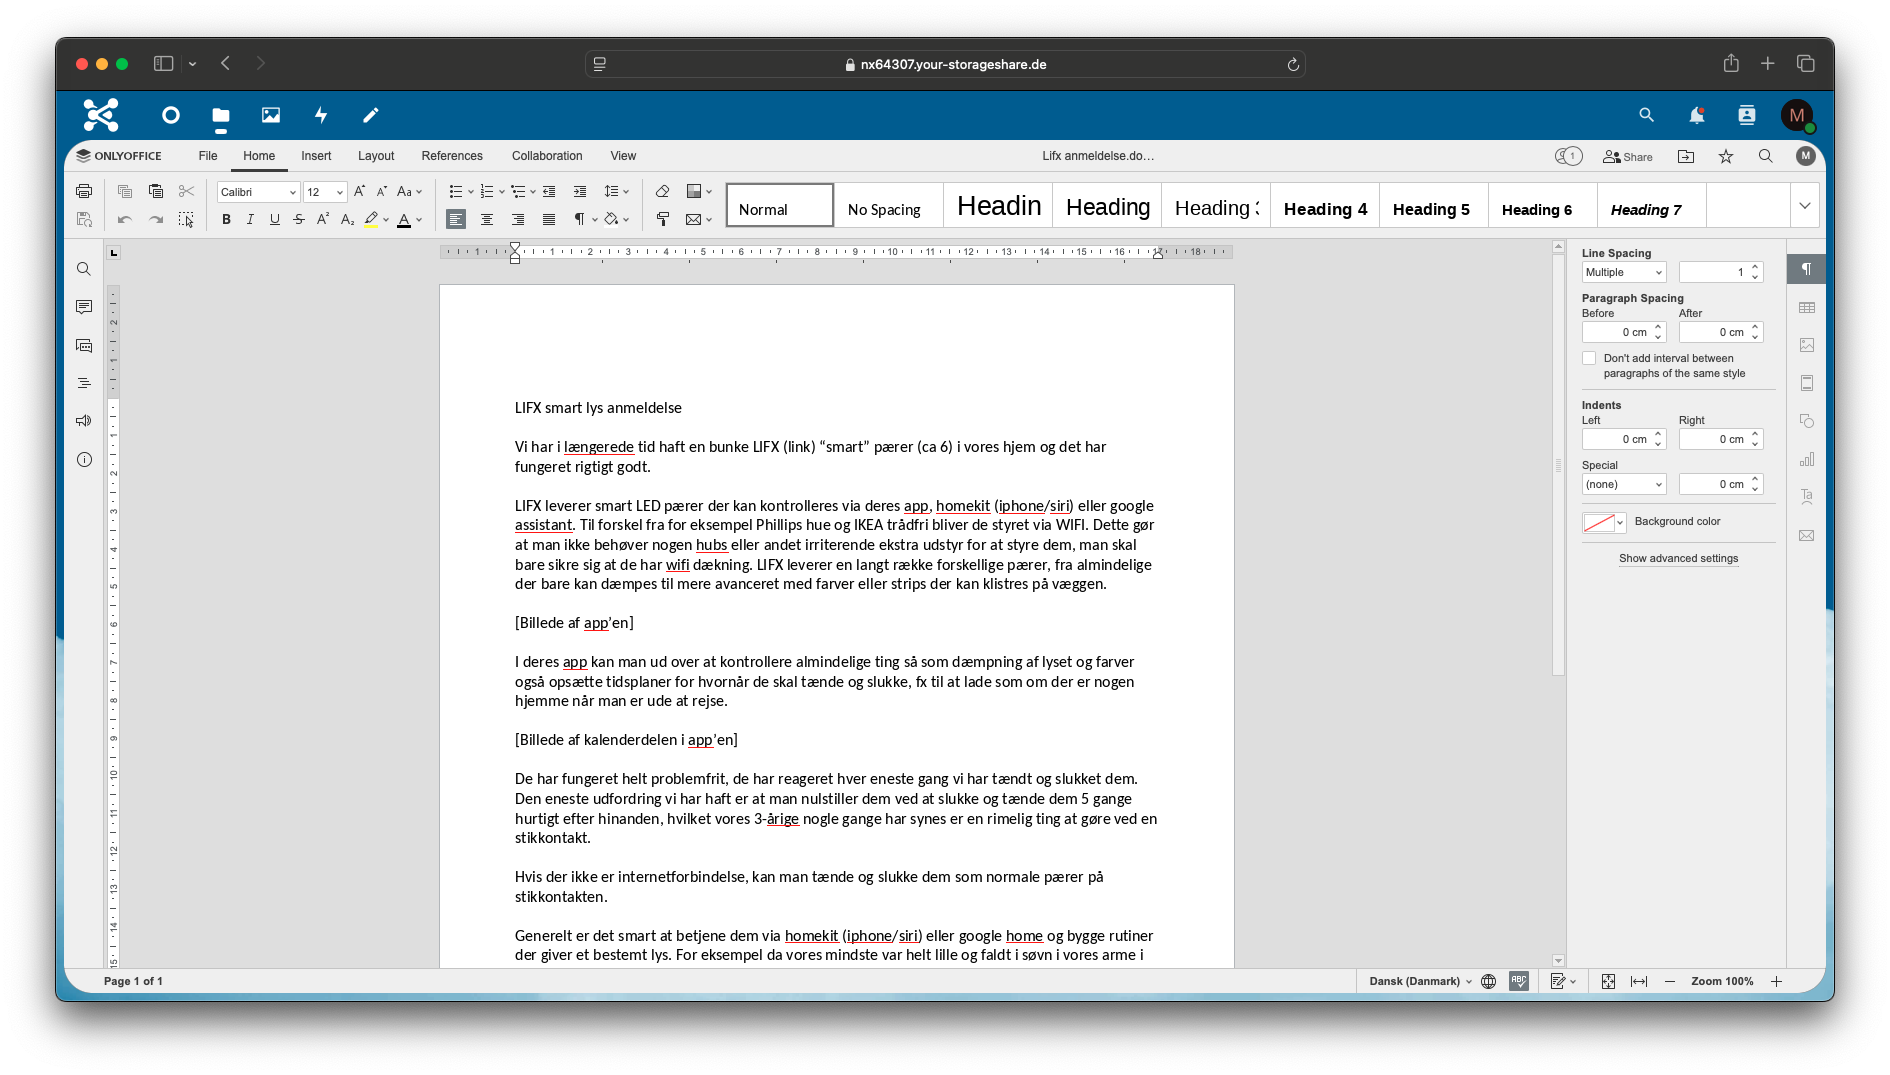Toggle justified text alignment

click(549, 219)
